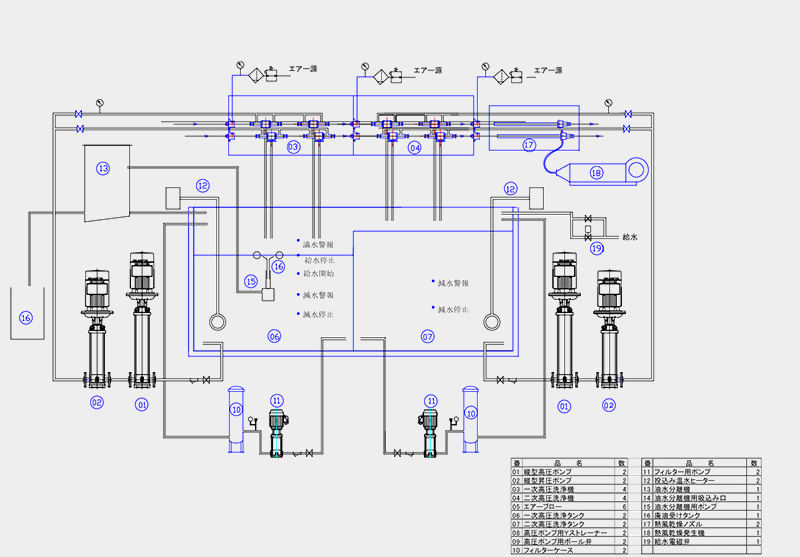Click parts list row 04 二次高圧洗浄機

pos(569,498)
